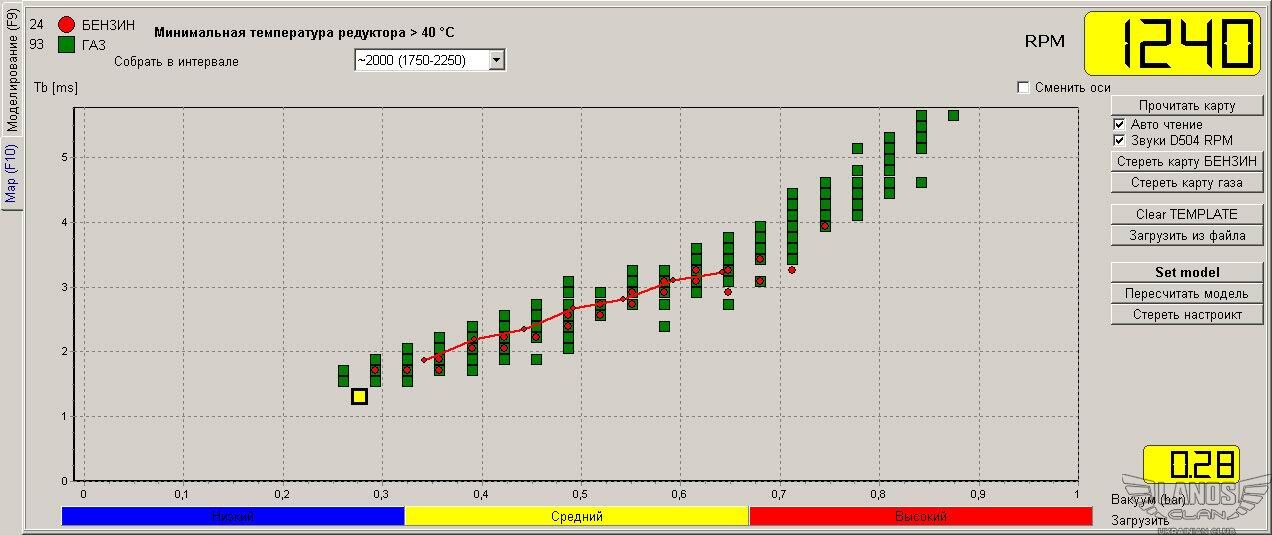Image resolution: width=1272 pixels, height=535 pixels.
Task: Click the yellow RPM digital display
Action: pos(1172,43)
